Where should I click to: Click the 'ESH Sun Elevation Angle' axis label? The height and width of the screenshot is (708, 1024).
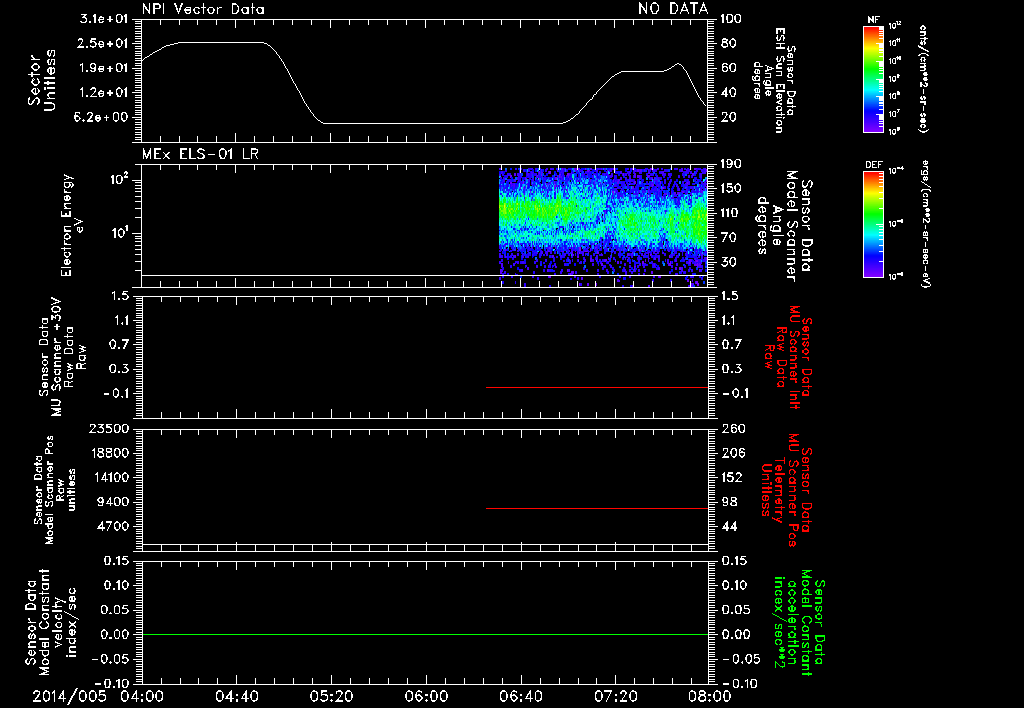click(773, 80)
